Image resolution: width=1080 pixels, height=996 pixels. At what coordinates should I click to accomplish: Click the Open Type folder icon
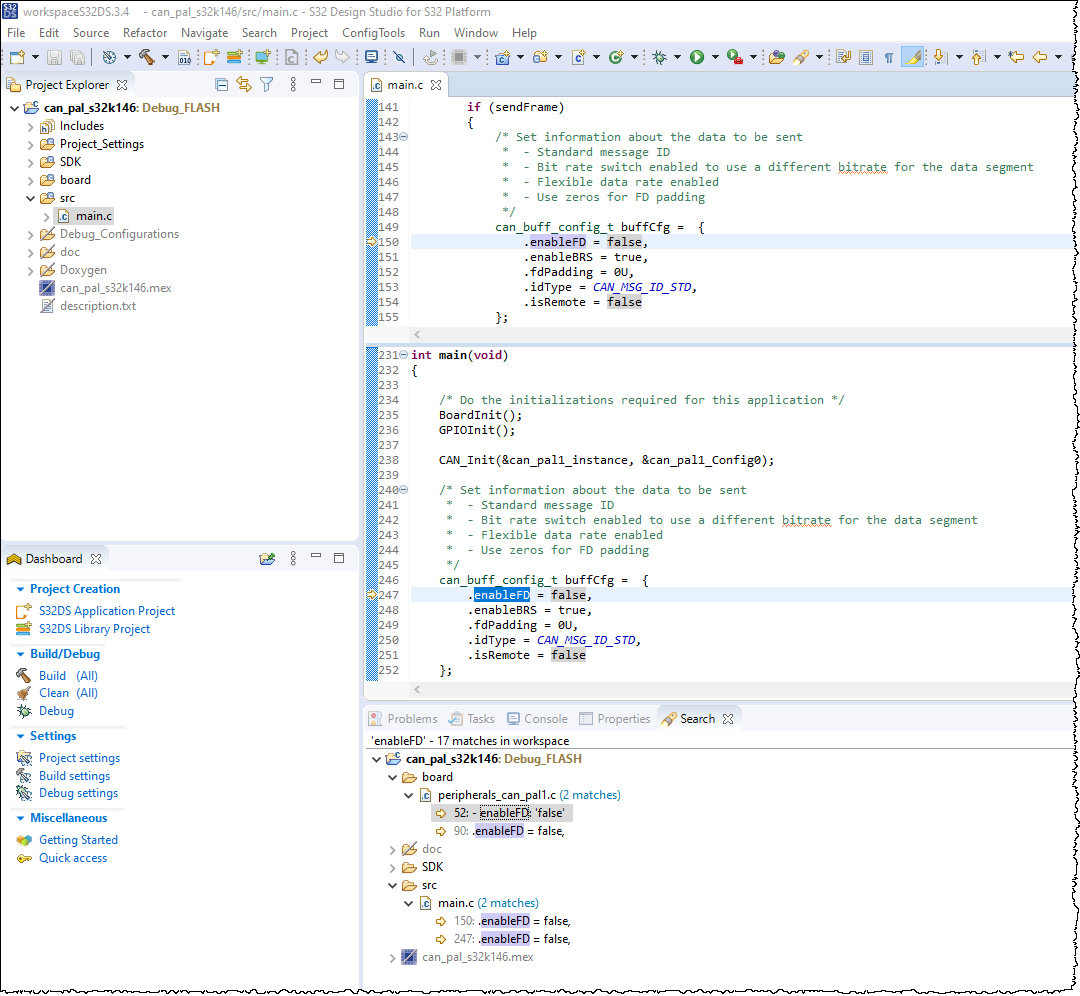[x=776, y=57]
